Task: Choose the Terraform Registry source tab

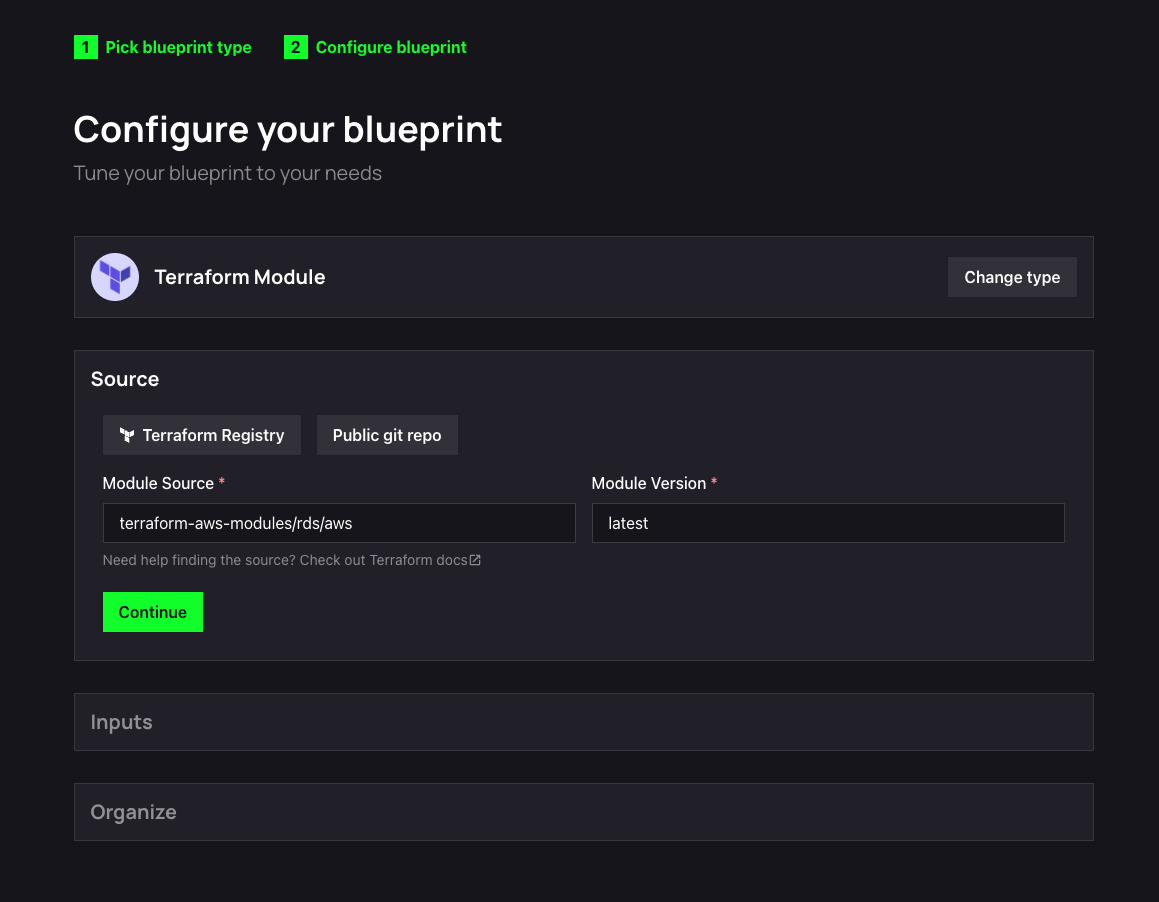Action: (x=202, y=435)
